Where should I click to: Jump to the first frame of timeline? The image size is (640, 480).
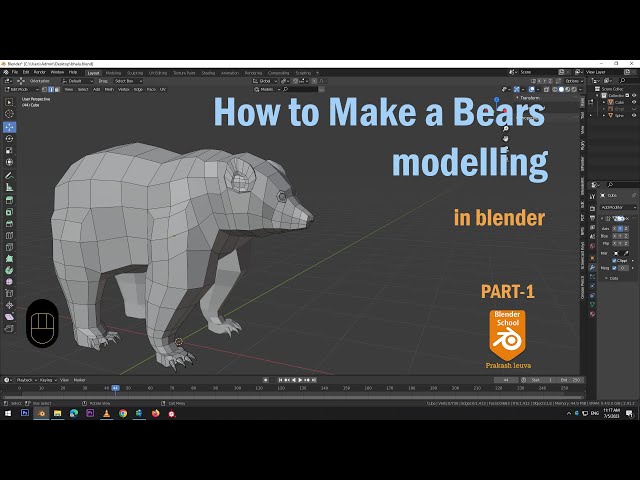[x=280, y=380]
